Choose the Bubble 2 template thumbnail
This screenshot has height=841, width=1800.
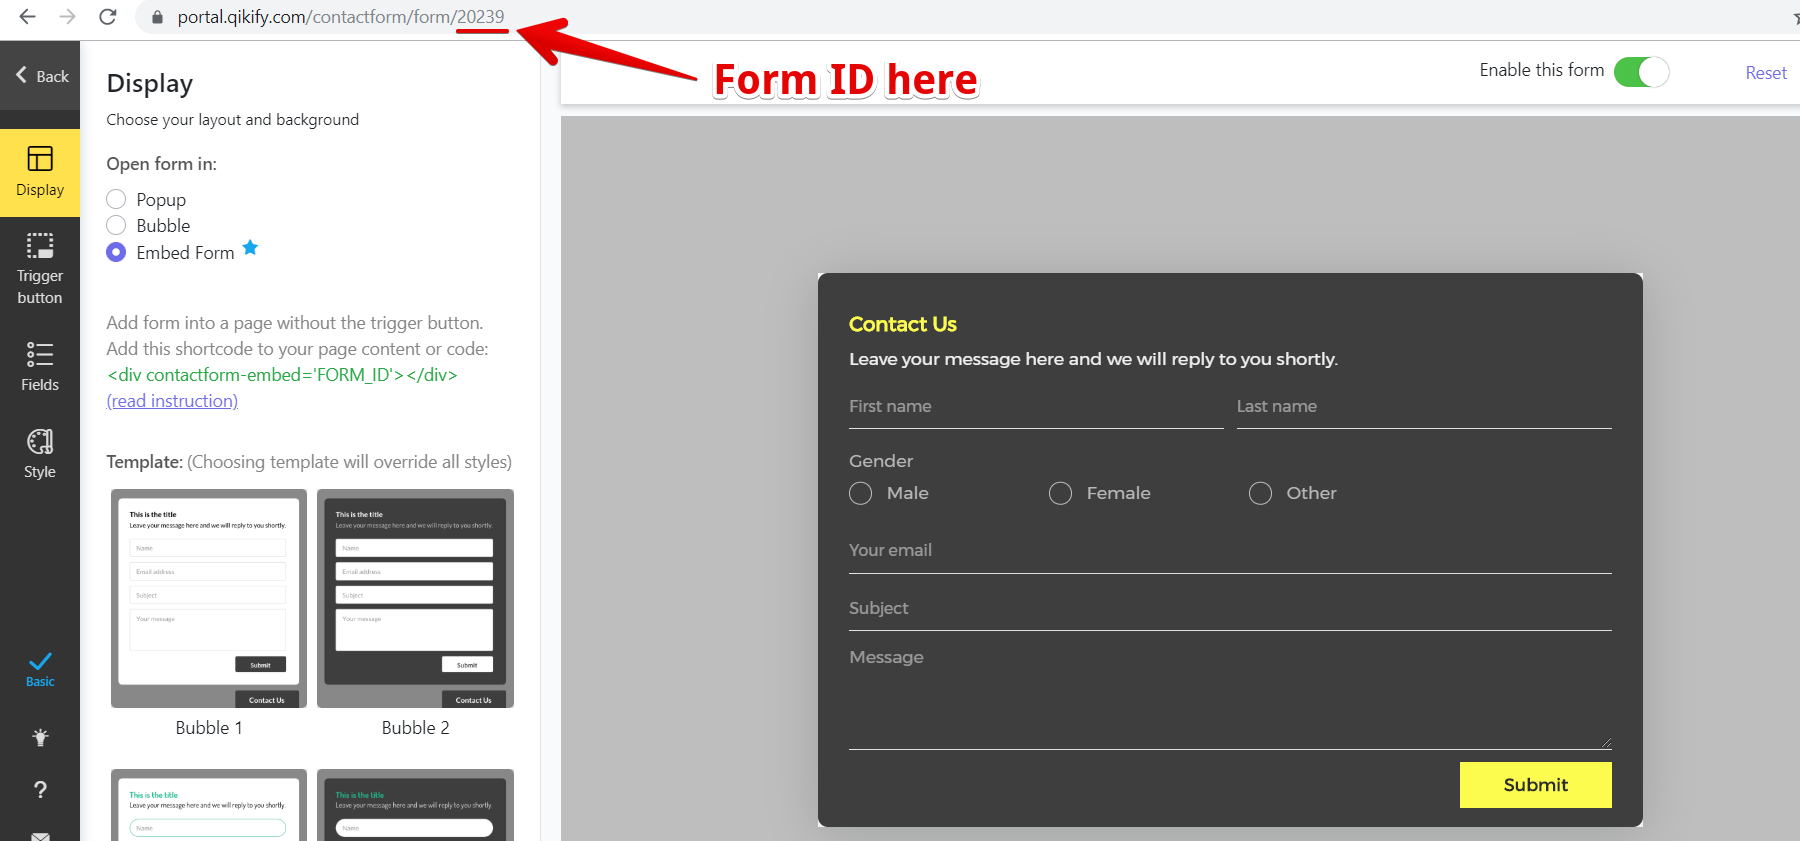(x=415, y=598)
